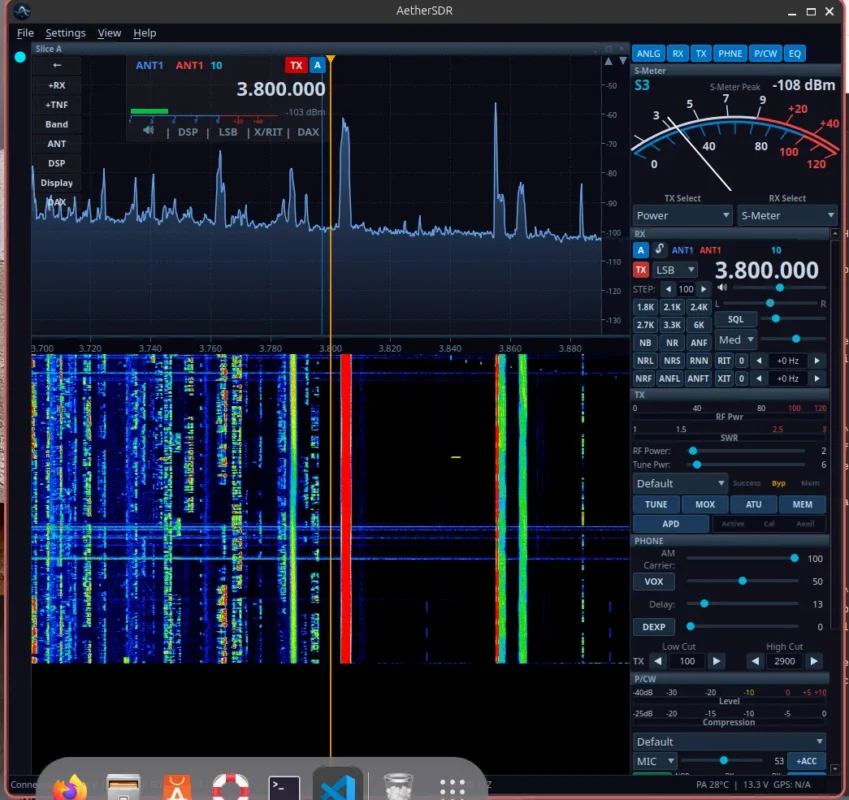Switch to the ANLG panel tab

[x=648, y=54]
